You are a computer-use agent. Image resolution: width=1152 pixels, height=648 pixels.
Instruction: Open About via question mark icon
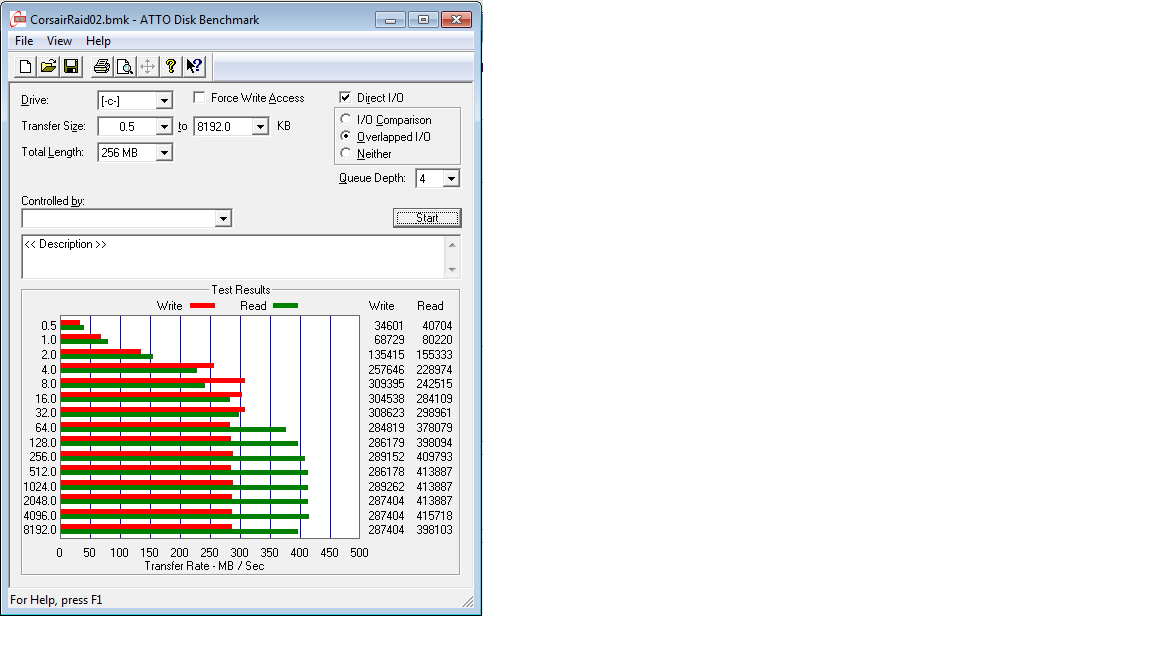point(171,67)
